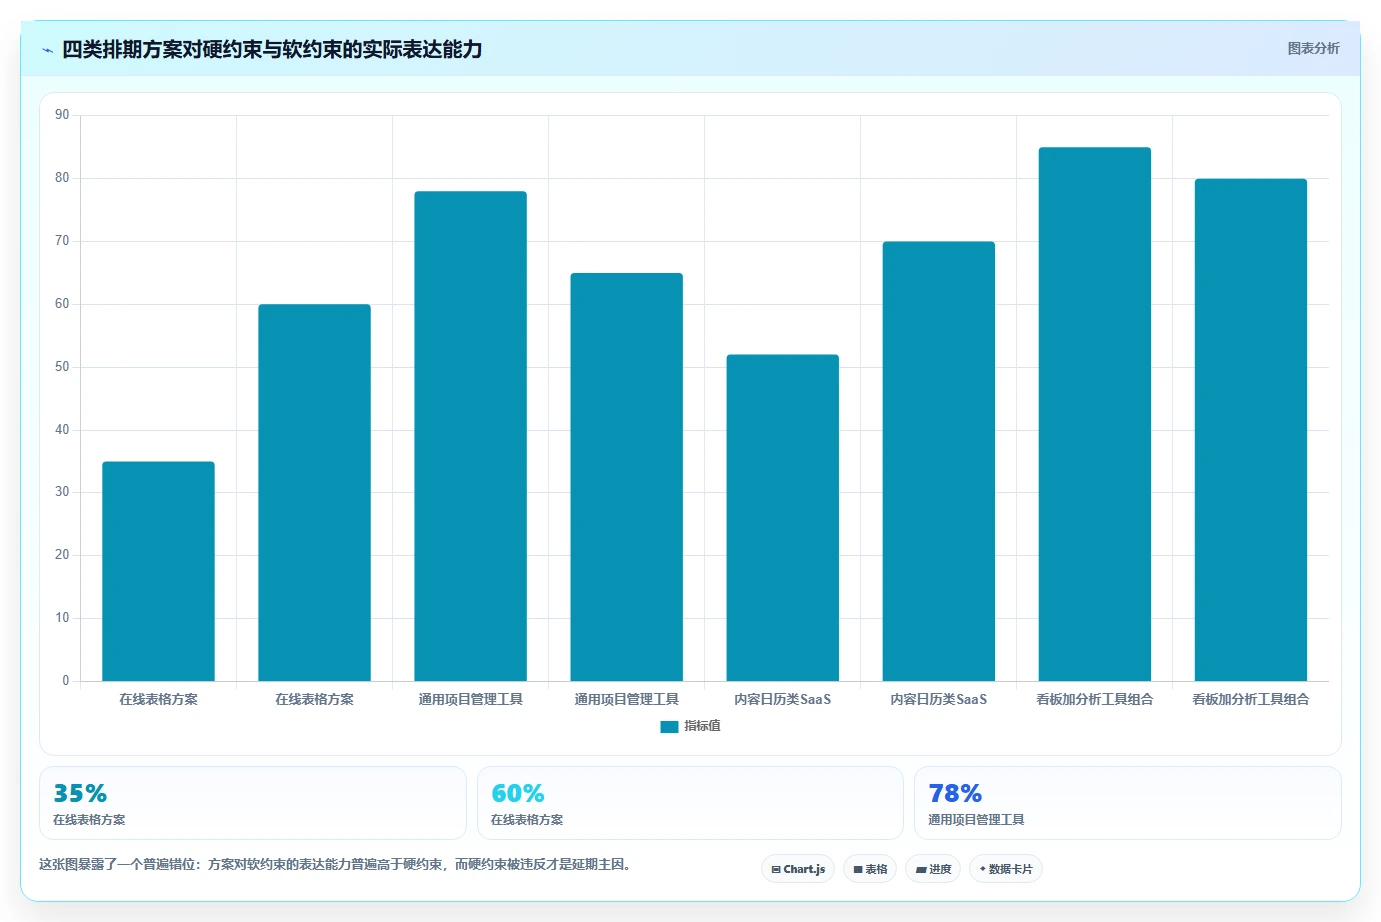This screenshot has height=922, width=1381.
Task: Click the bar reaching 78
Action: pyautogui.click(x=470, y=436)
